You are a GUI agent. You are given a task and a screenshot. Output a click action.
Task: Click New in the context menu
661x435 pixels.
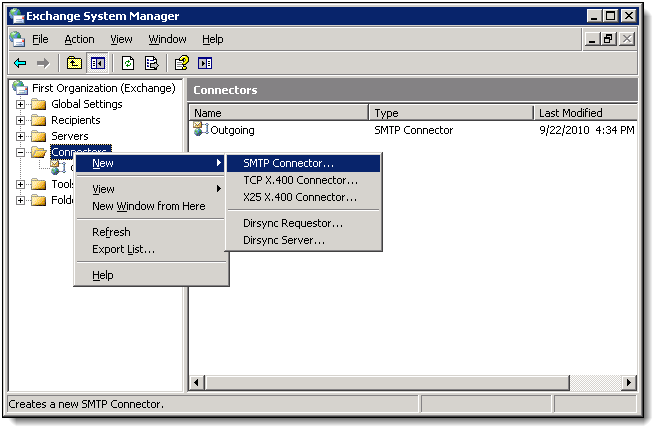[152, 163]
